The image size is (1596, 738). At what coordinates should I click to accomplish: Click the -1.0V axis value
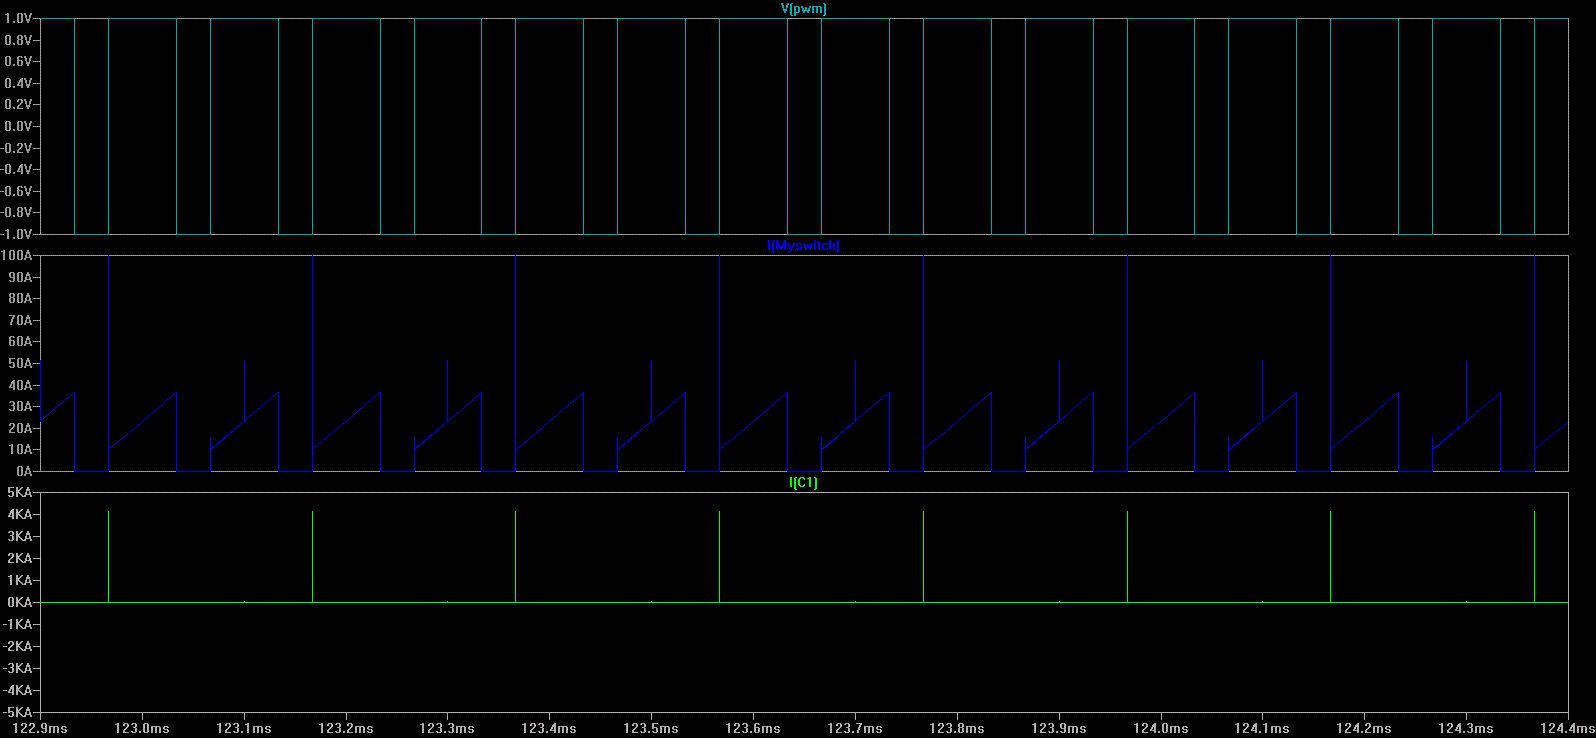15,234
